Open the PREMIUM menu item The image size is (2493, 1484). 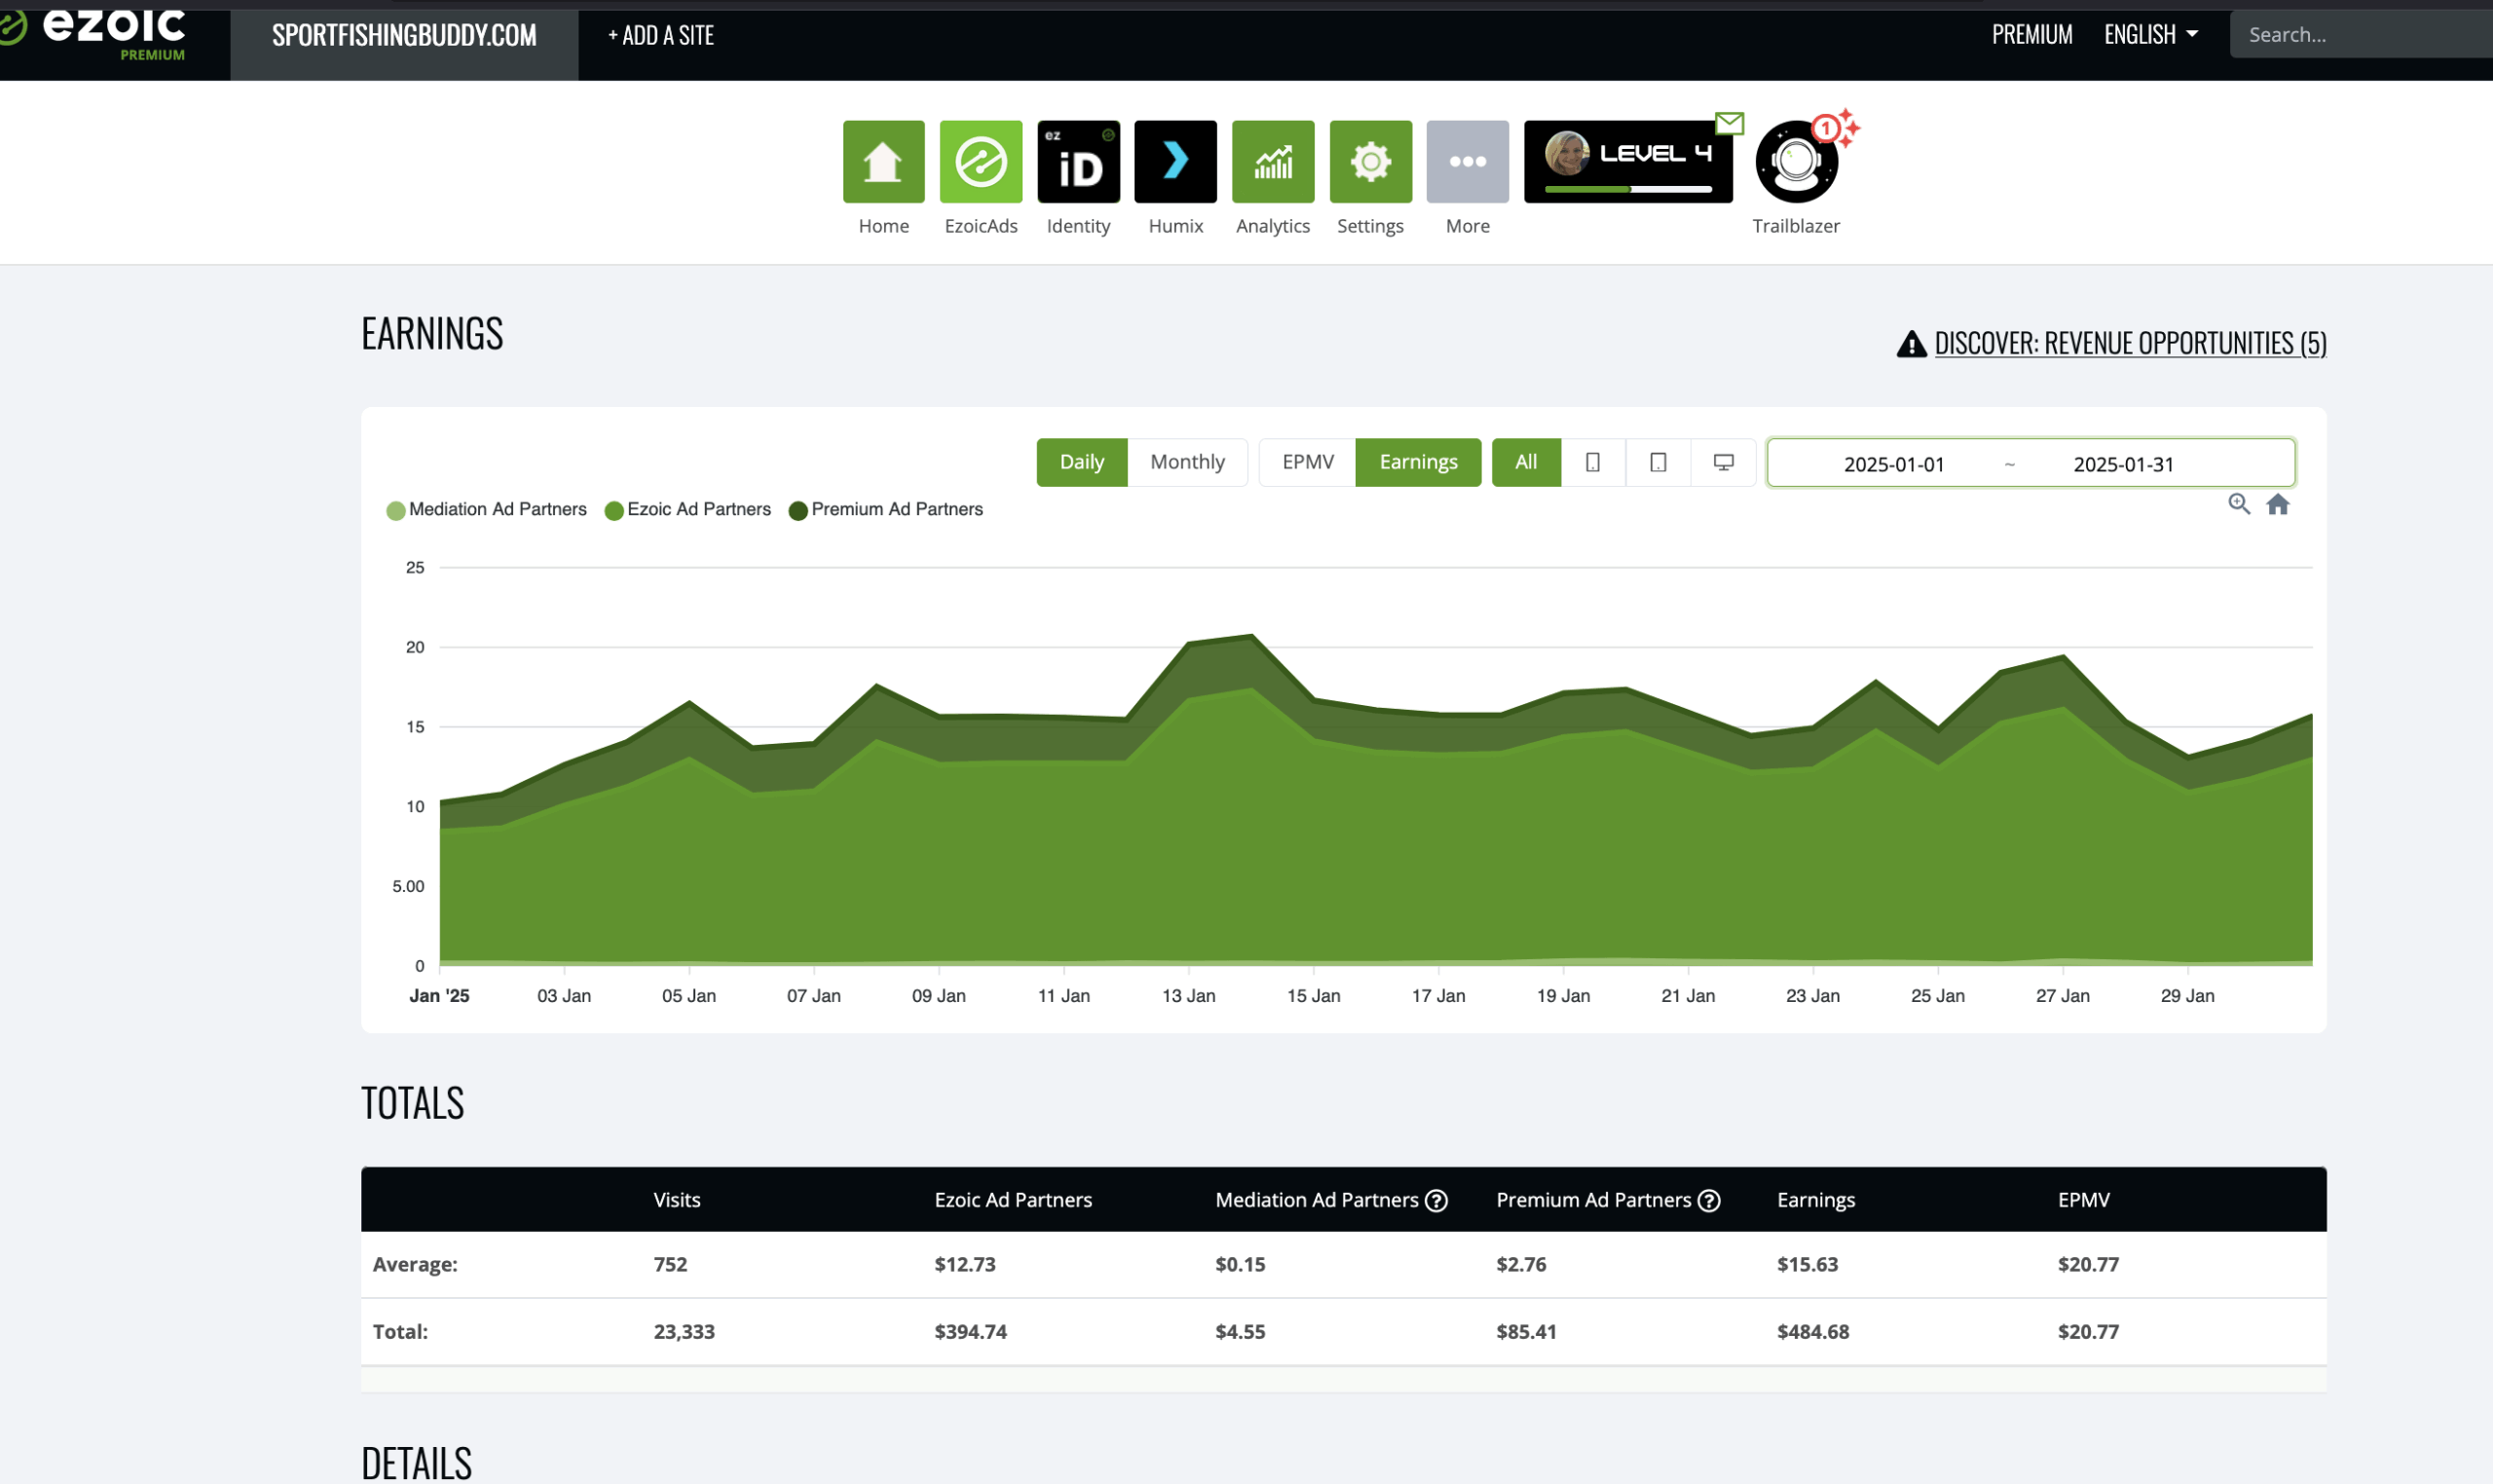point(2032,35)
